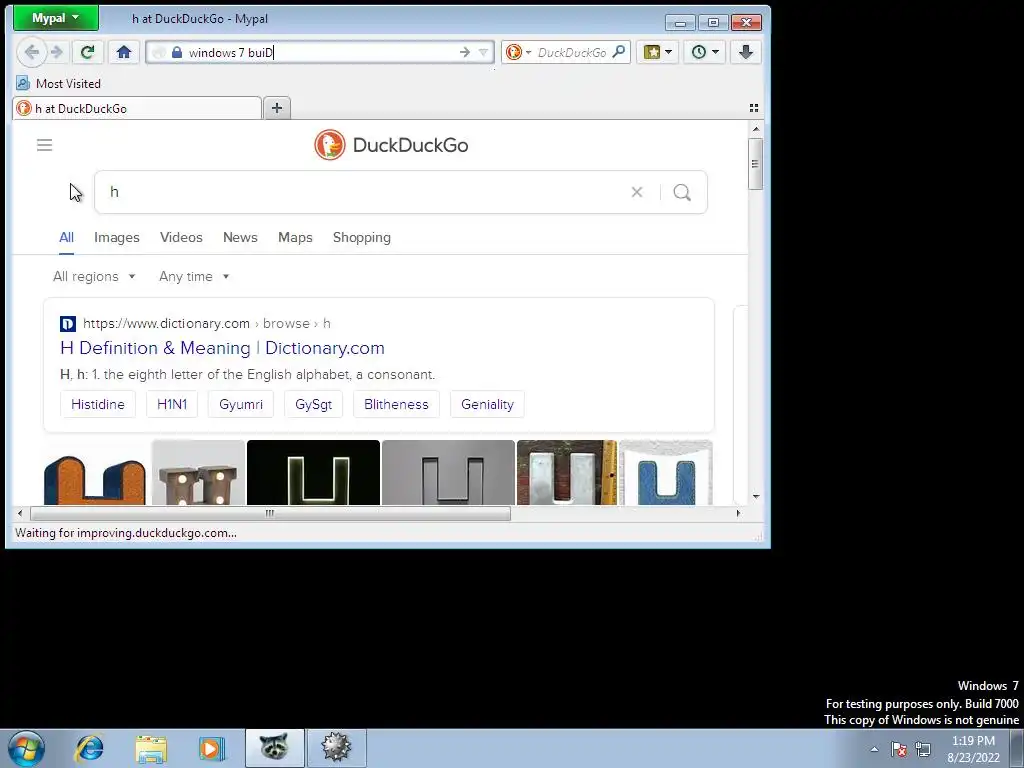Open the Blitheness related link
The image size is (1024, 768).
pyautogui.click(x=396, y=404)
